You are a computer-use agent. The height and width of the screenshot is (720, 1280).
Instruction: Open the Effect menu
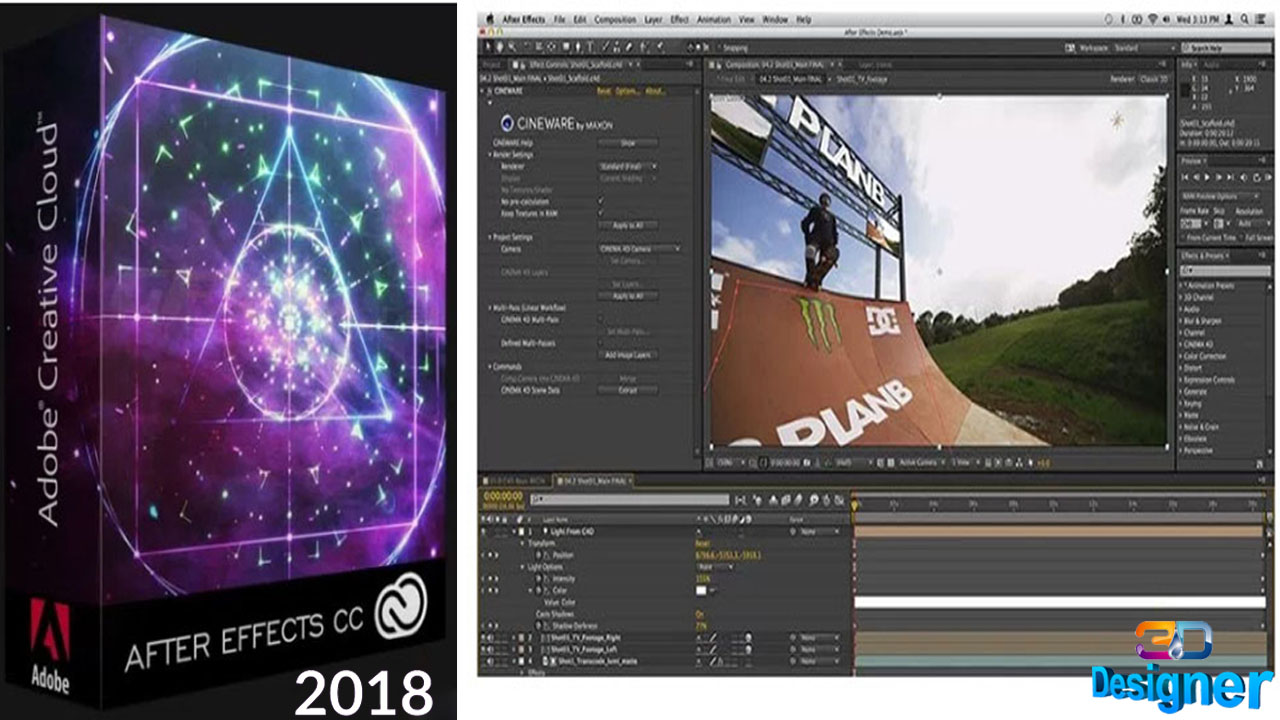coord(680,19)
